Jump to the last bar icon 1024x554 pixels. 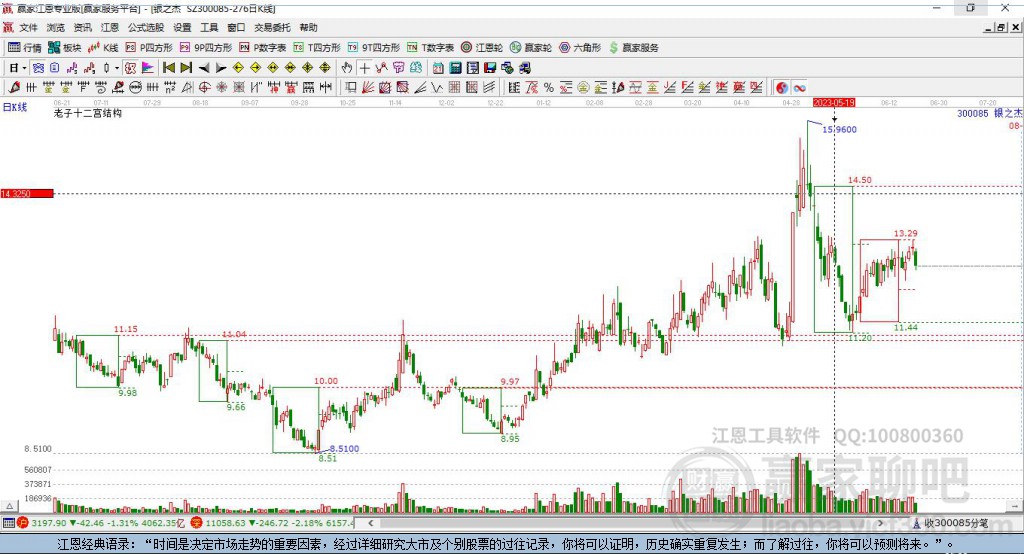pos(186,68)
